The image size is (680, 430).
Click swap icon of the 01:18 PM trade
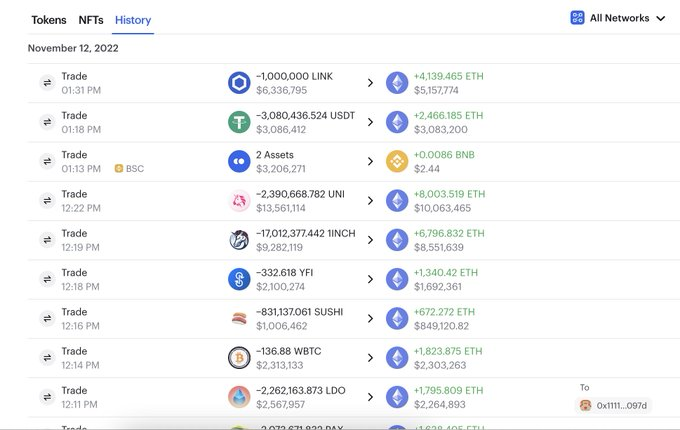click(x=47, y=122)
